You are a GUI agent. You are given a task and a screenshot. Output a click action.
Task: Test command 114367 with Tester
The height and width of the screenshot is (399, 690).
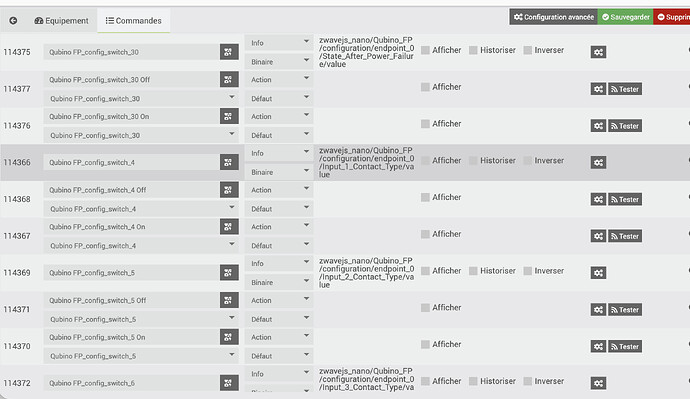[x=624, y=236]
